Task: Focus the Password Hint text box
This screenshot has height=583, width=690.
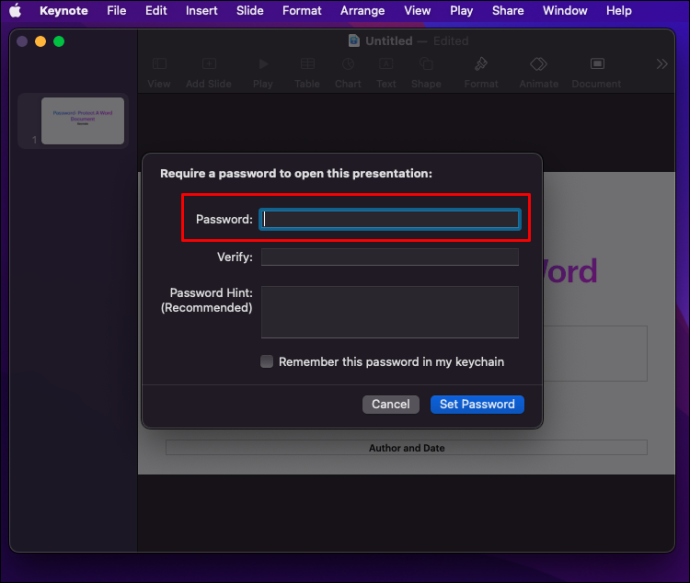Action: click(390, 312)
